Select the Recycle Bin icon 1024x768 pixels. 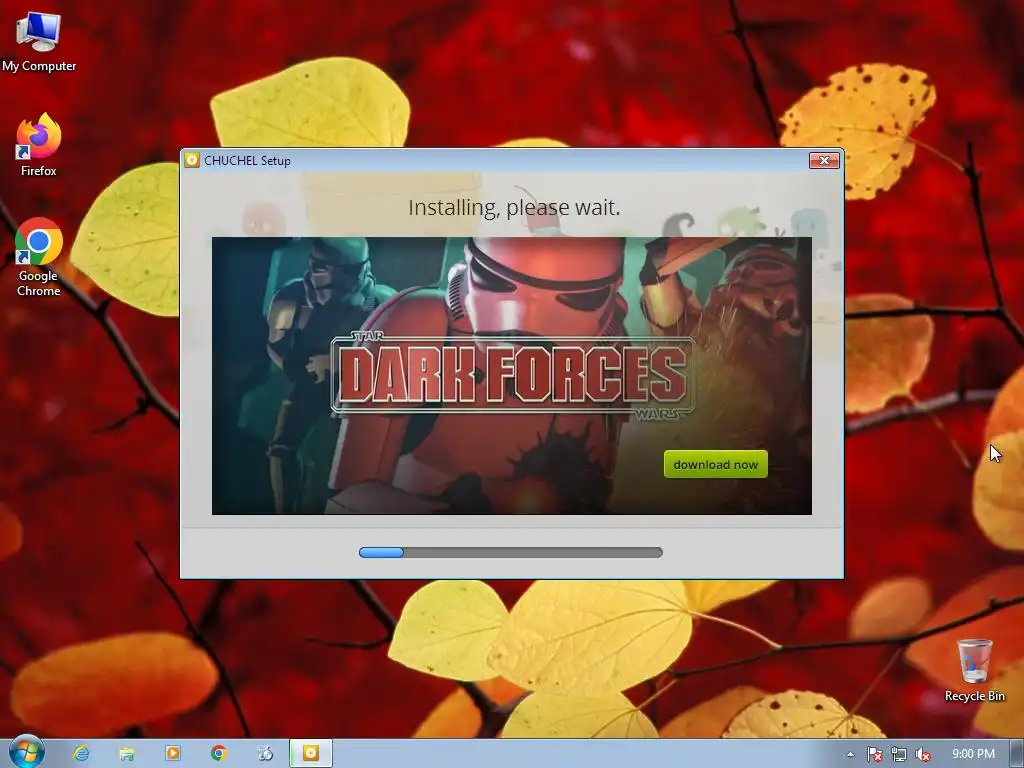coord(974,671)
